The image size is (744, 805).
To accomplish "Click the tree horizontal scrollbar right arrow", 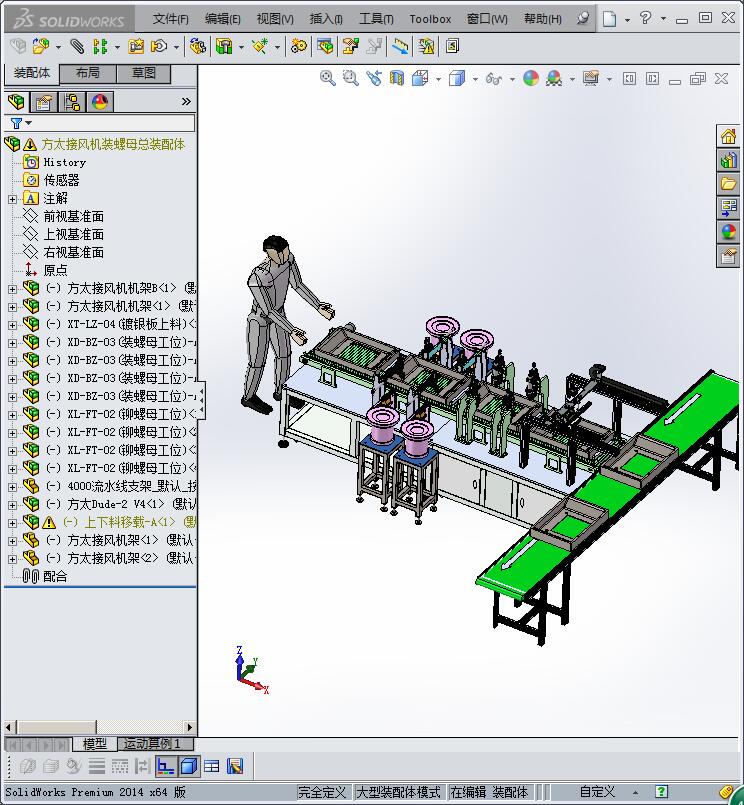I will [190, 727].
